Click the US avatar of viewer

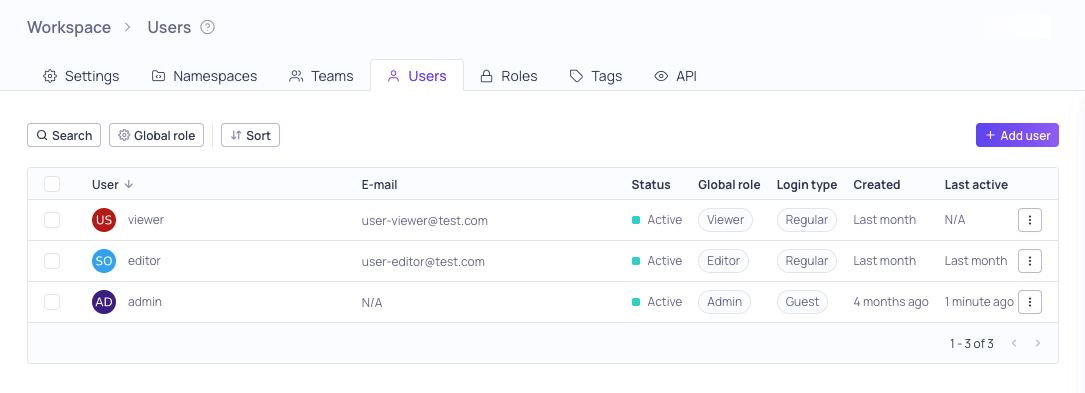pos(104,220)
